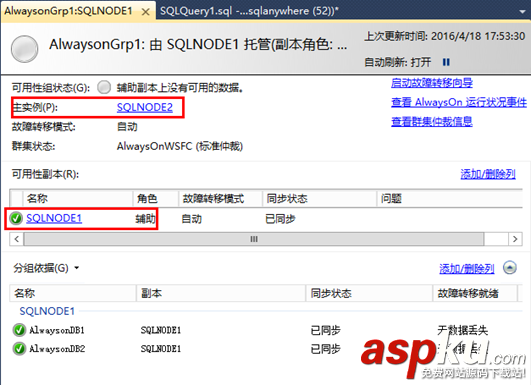Click the 辅助 role cell for SQLNODE1

(x=145, y=219)
